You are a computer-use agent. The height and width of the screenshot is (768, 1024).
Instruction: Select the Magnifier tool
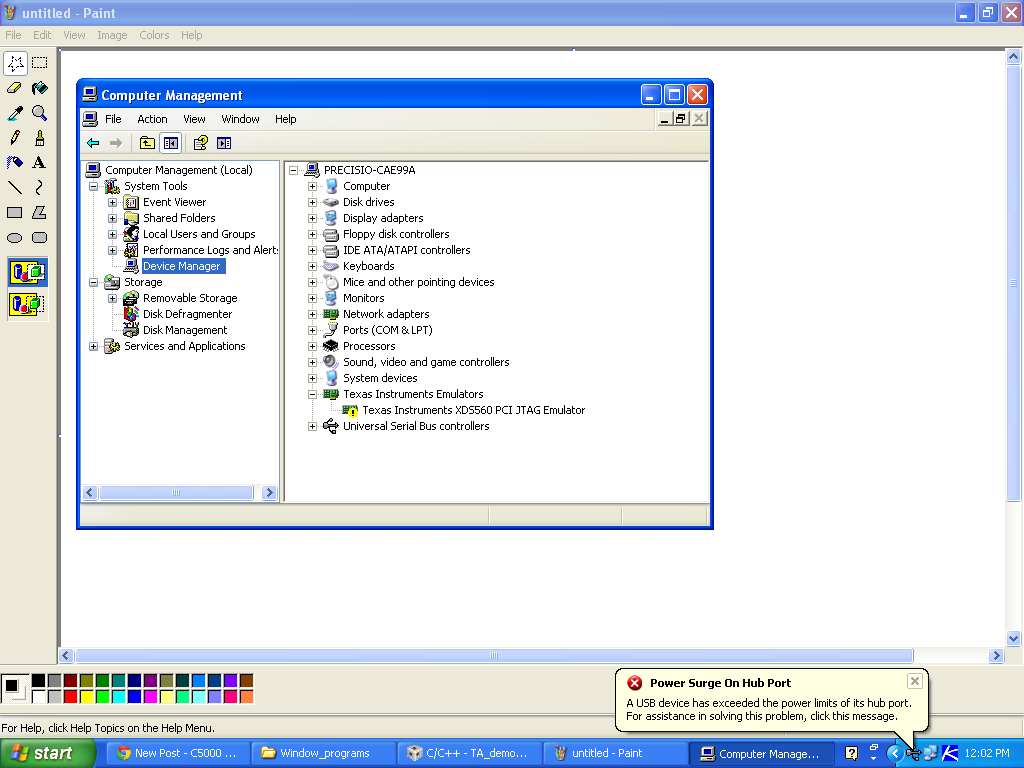click(40, 113)
